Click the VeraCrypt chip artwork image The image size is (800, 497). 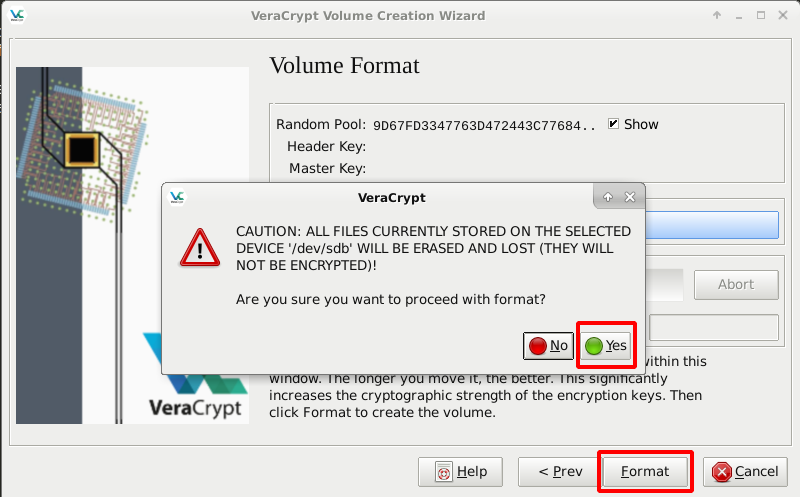(133, 245)
